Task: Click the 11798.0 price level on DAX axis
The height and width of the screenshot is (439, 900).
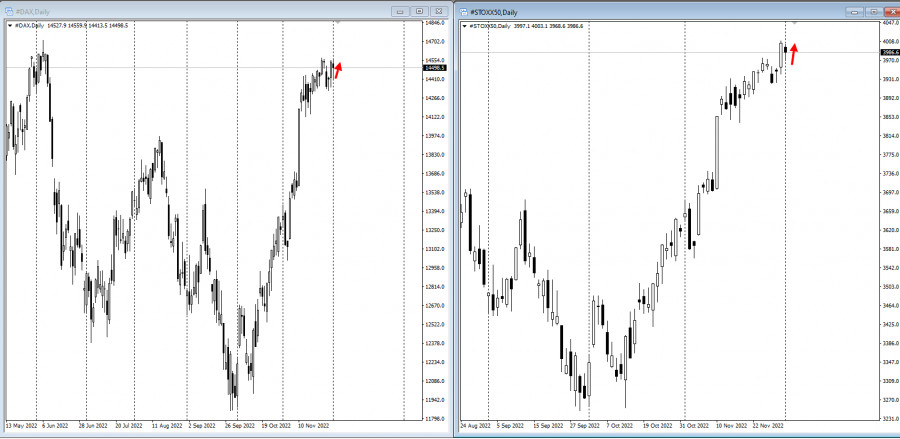Action: coord(435,419)
